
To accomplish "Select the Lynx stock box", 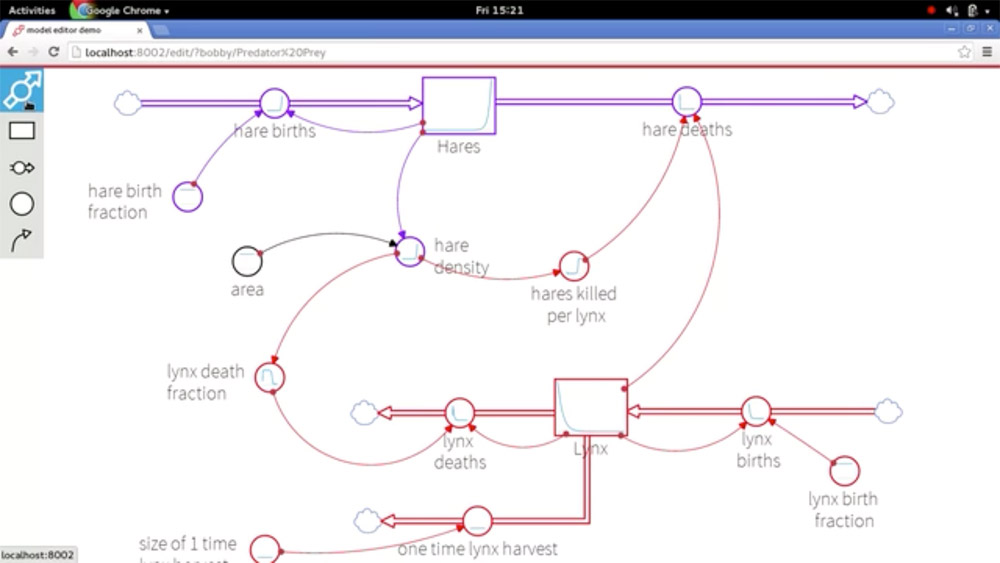I will pos(591,408).
